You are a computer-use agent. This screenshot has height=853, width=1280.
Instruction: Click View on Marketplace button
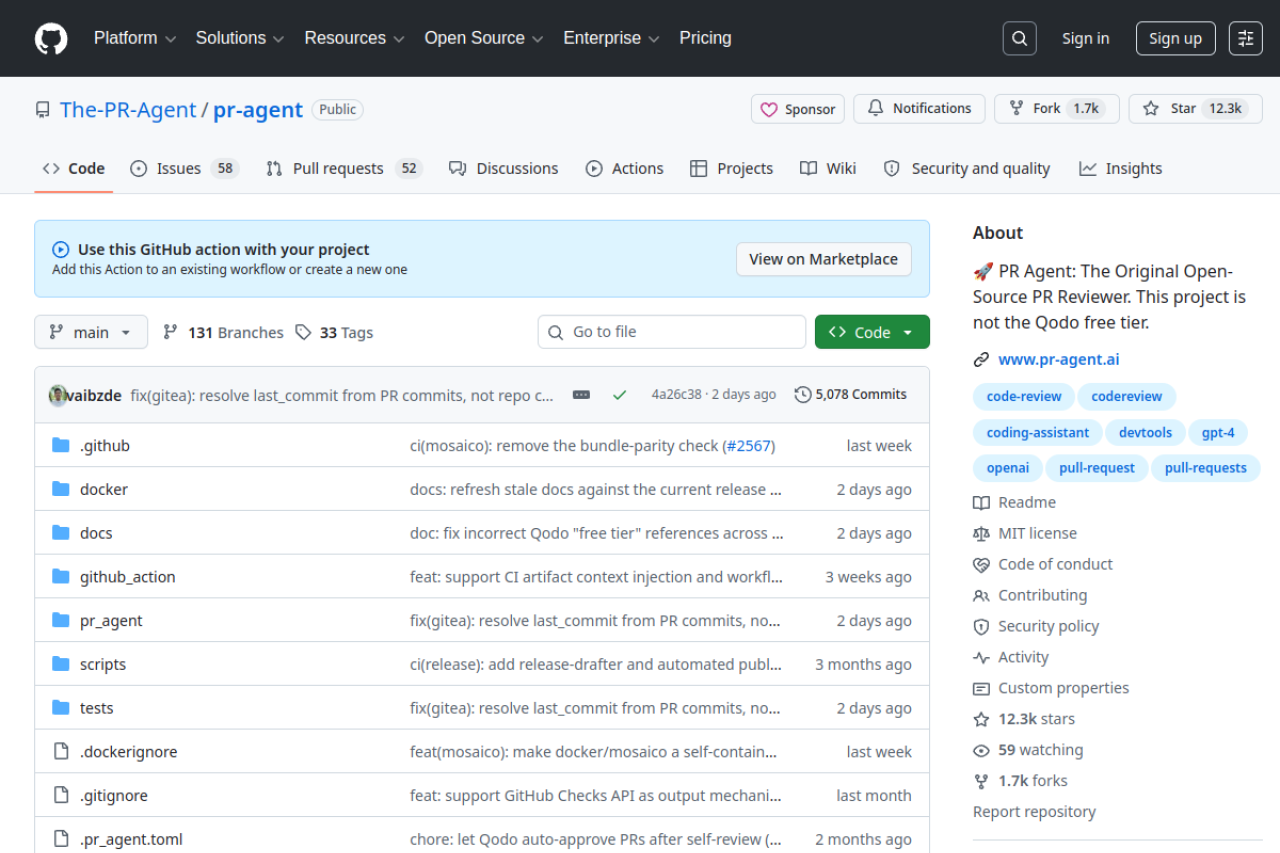click(x=824, y=259)
